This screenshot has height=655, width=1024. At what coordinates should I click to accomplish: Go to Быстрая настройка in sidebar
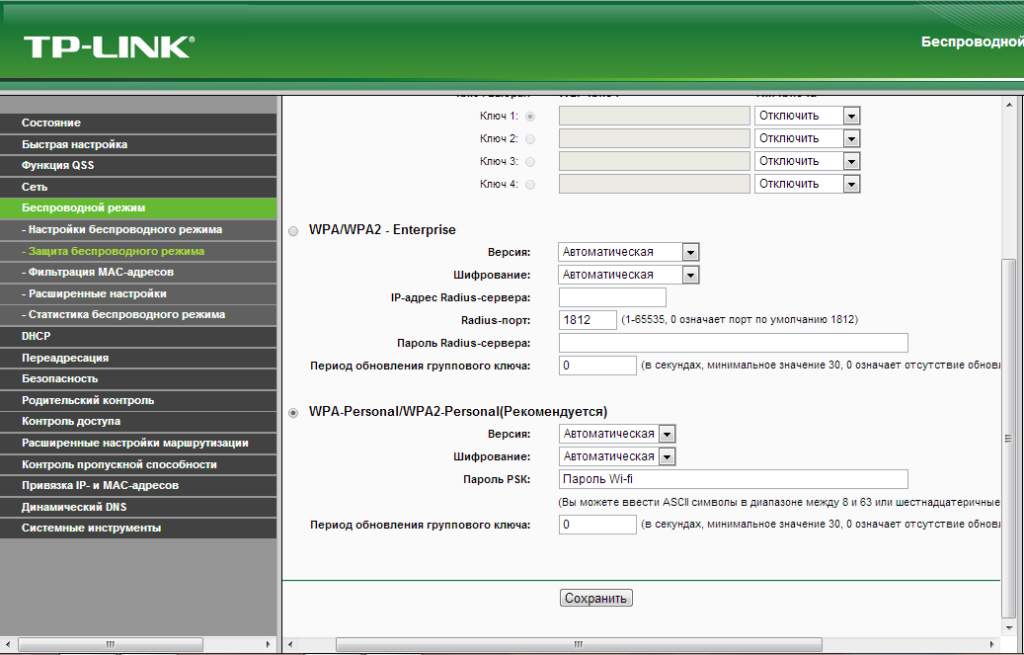75,144
